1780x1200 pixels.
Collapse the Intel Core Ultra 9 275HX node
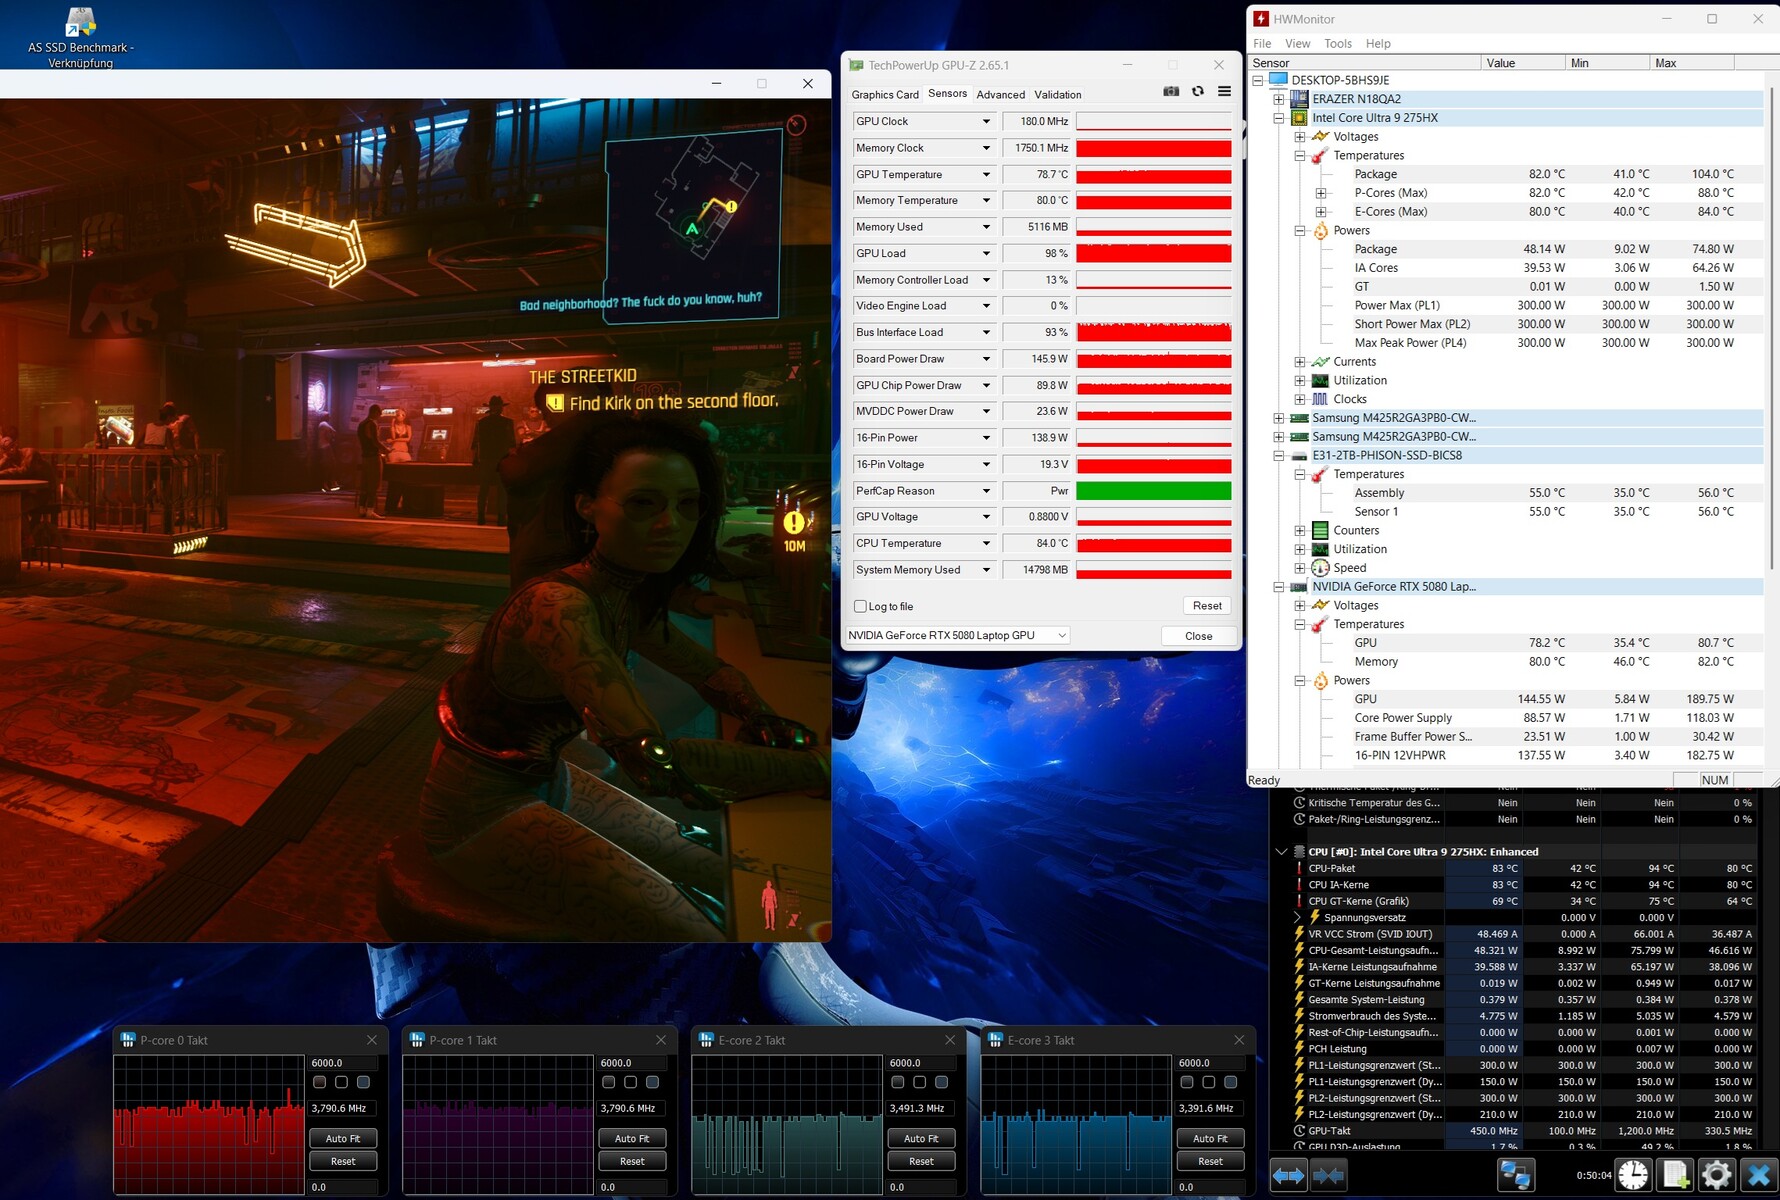1279,118
